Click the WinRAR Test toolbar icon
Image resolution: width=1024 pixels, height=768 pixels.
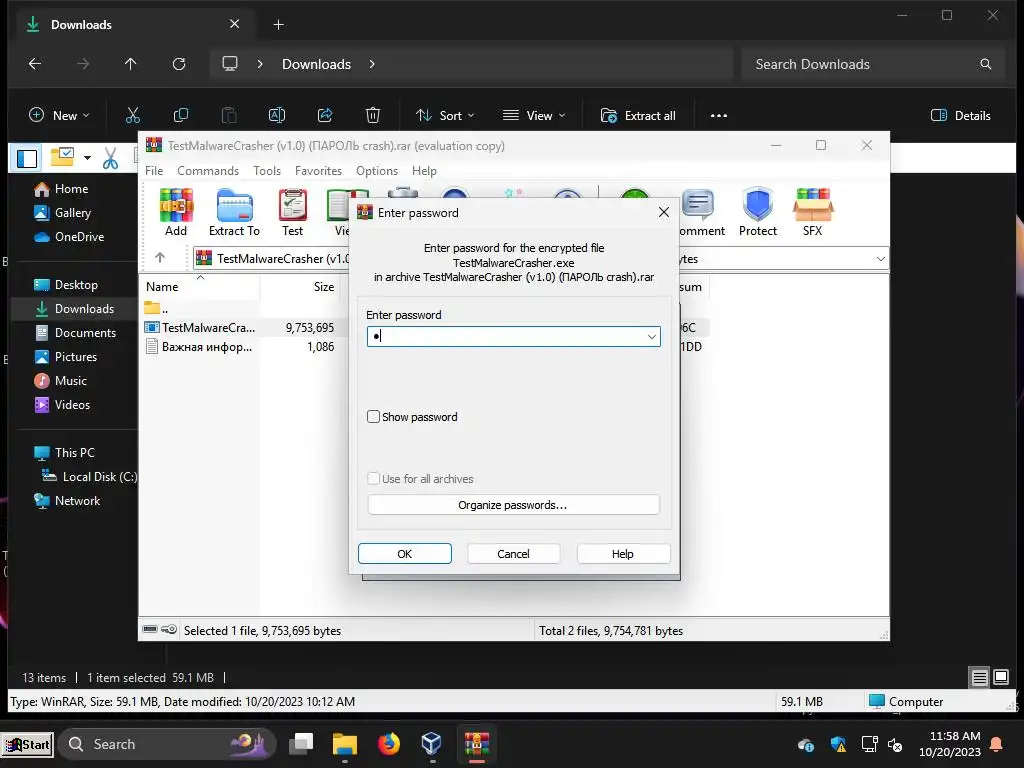coord(293,212)
